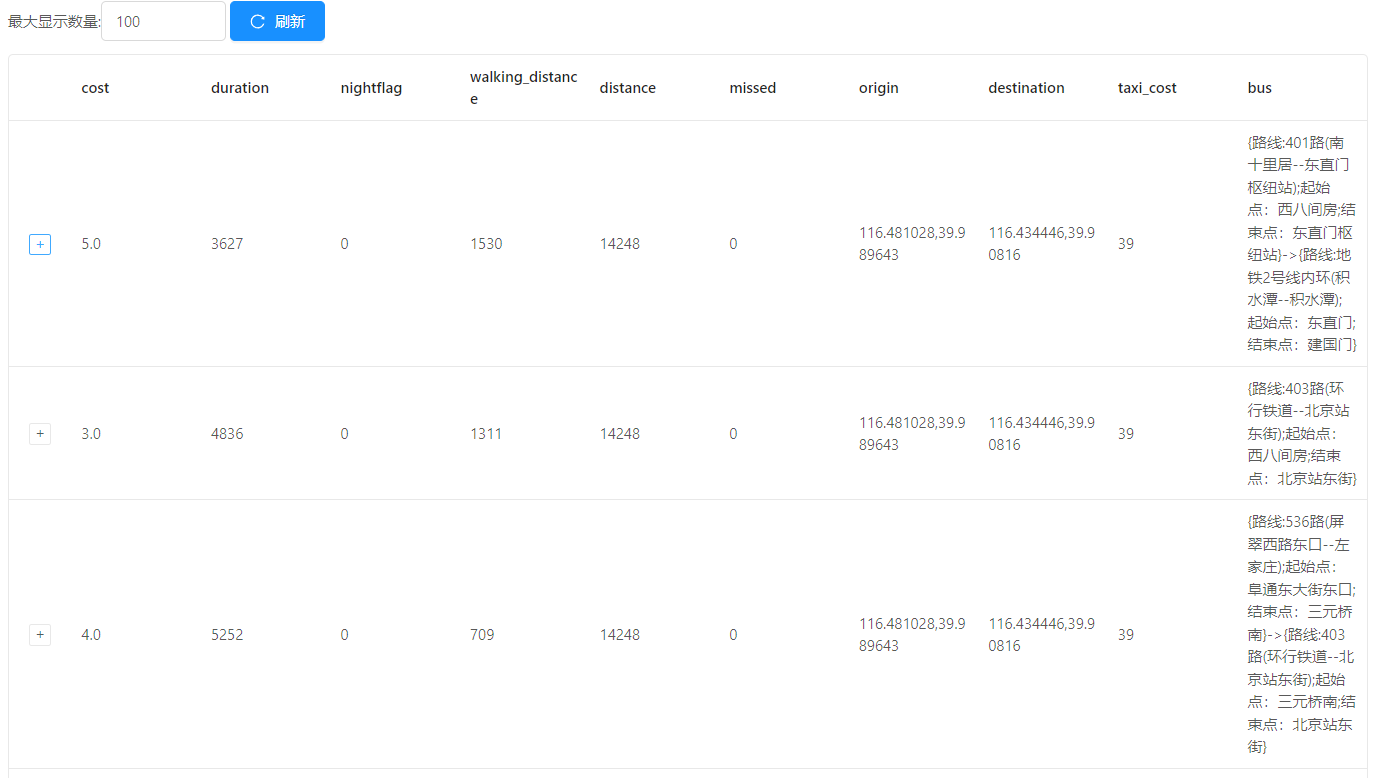Focus the 最大显示数量 input field
The height and width of the screenshot is (778, 1383).
click(163, 21)
